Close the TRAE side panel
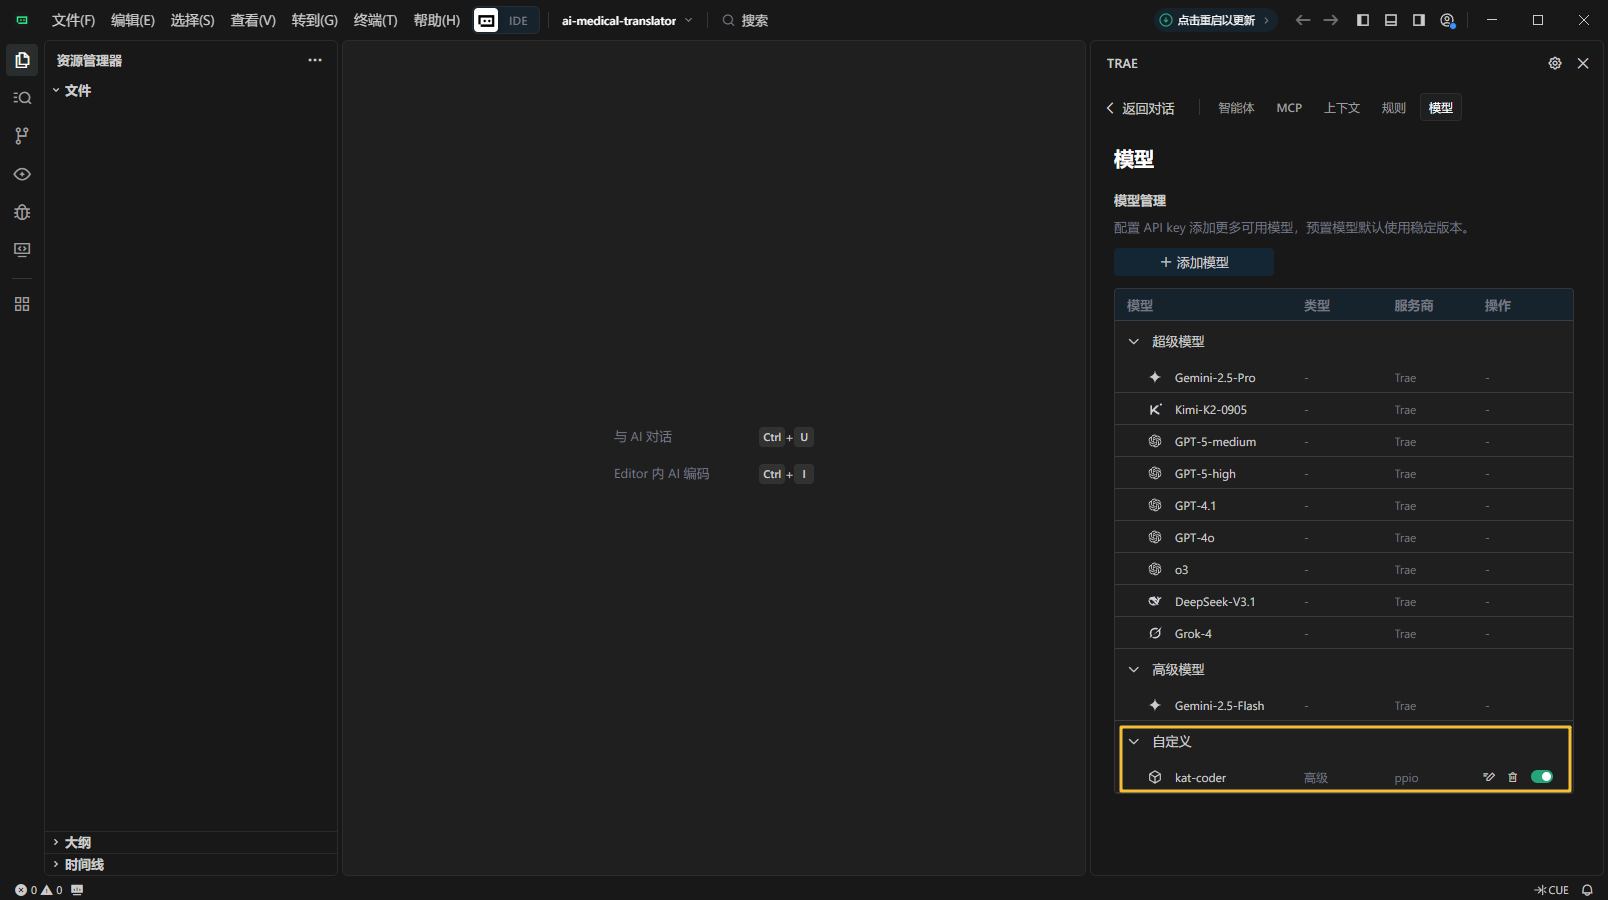This screenshot has width=1608, height=900. click(x=1583, y=63)
